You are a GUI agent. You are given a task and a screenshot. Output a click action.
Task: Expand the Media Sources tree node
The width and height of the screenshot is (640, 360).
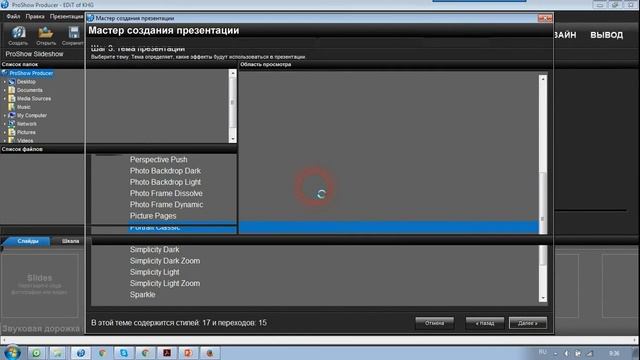(x=5, y=99)
